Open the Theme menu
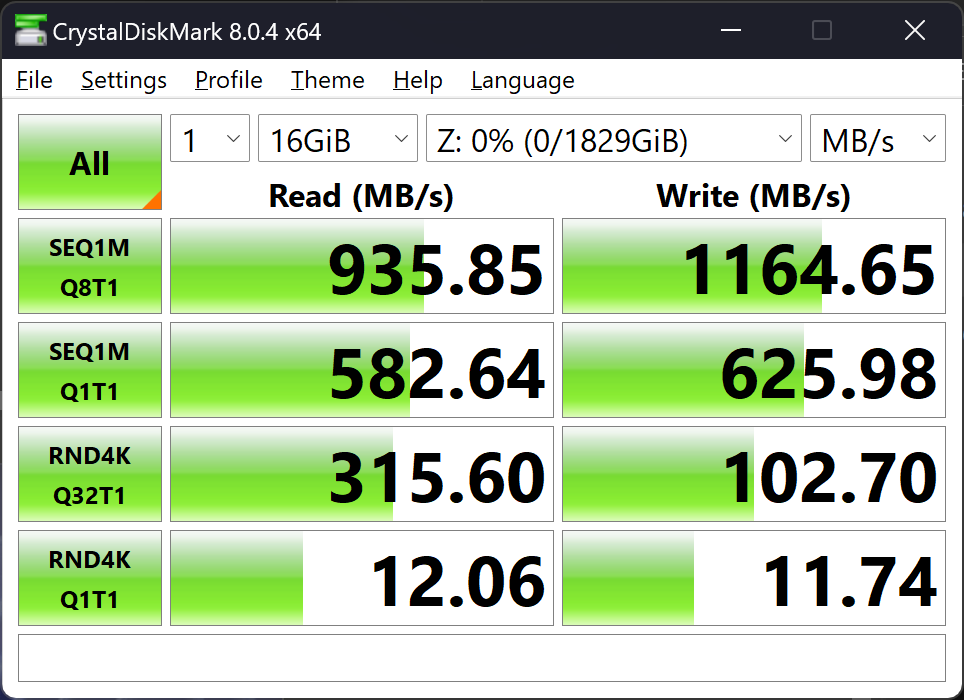Image resolution: width=964 pixels, height=700 pixels. [x=328, y=80]
